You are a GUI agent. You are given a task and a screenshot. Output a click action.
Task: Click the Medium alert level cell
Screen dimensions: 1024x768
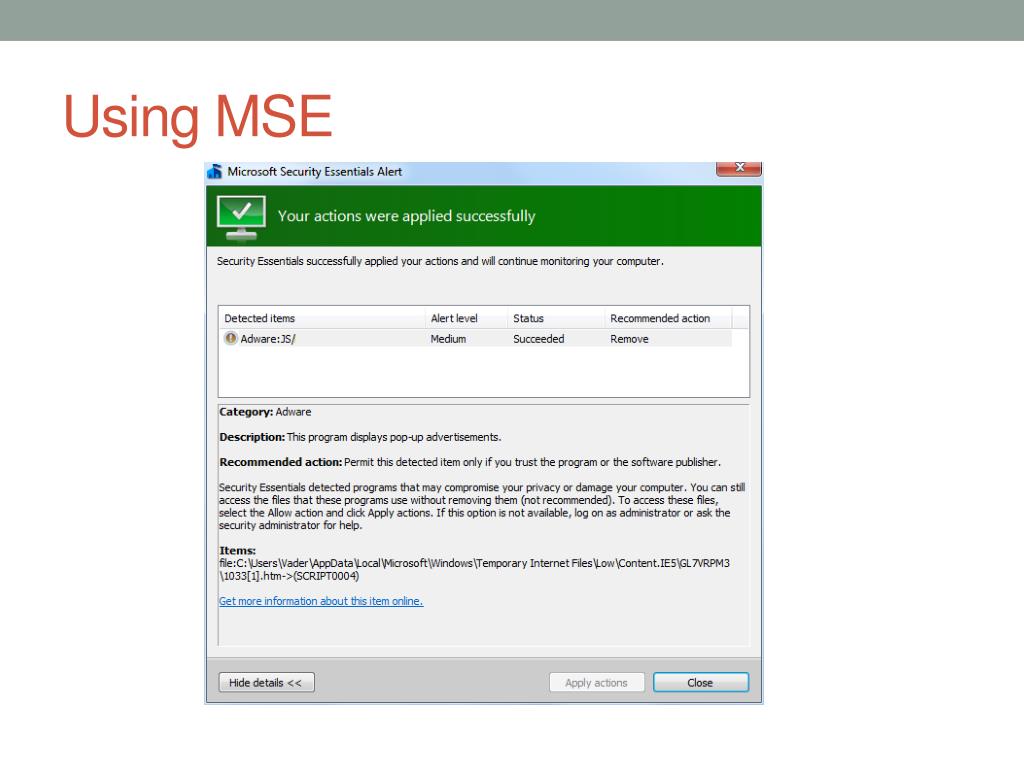[x=448, y=339]
